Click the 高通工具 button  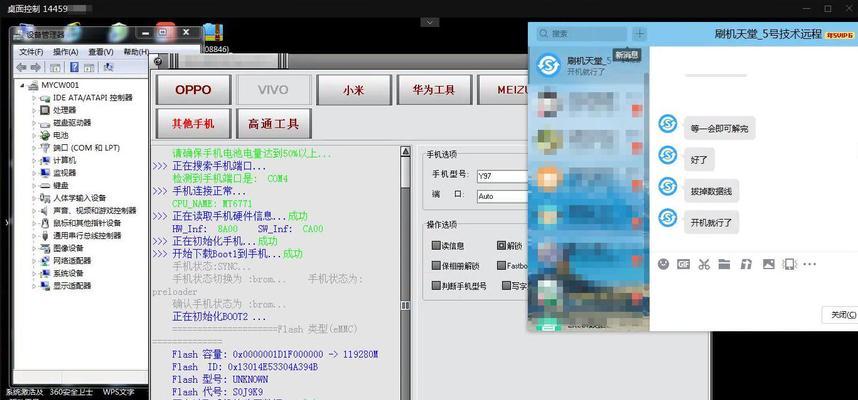(x=274, y=124)
